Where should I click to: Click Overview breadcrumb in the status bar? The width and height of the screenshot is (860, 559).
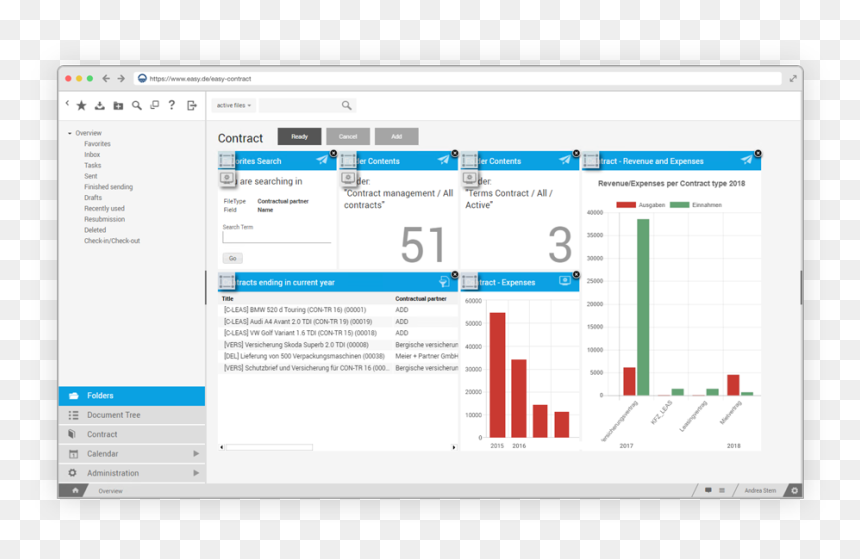[110, 491]
